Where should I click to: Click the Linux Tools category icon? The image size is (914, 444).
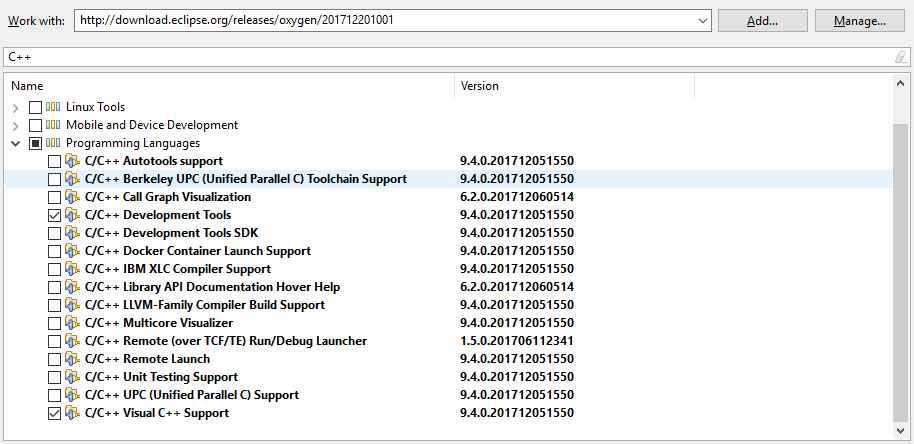pyautogui.click(x=54, y=107)
